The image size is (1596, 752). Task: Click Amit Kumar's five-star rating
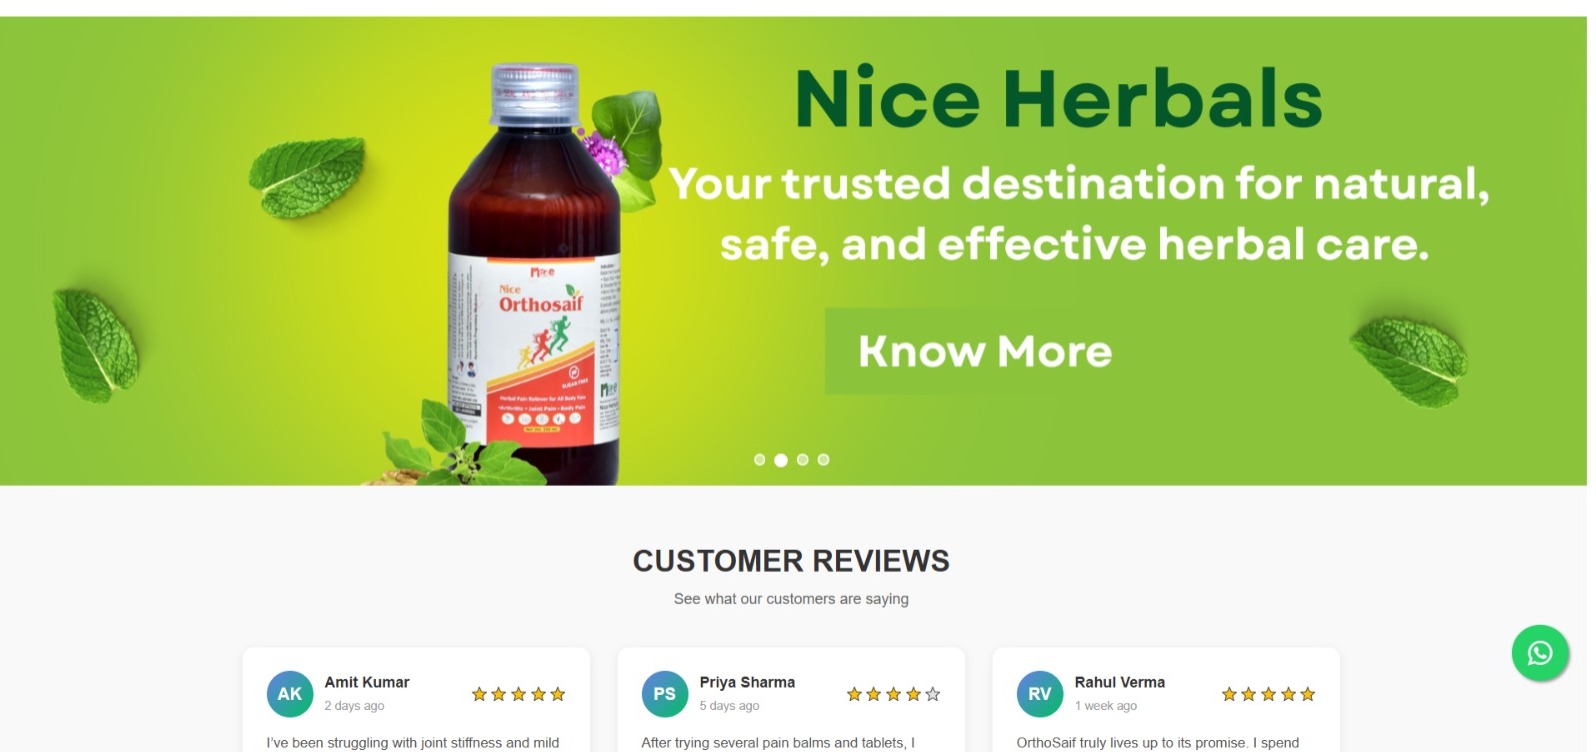click(x=519, y=694)
